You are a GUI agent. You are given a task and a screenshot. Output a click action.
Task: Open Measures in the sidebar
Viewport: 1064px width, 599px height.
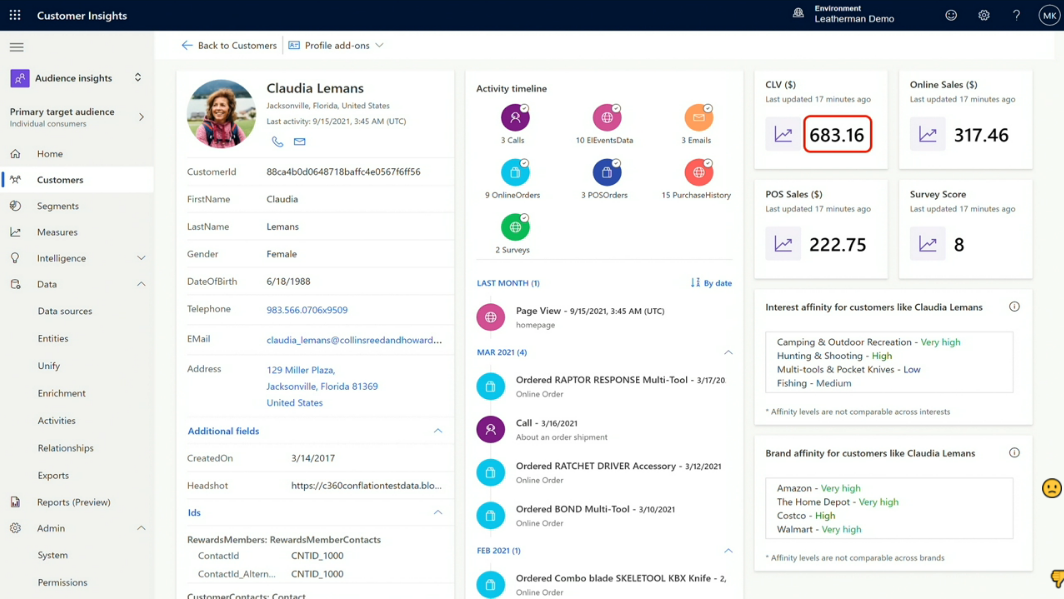(x=57, y=232)
